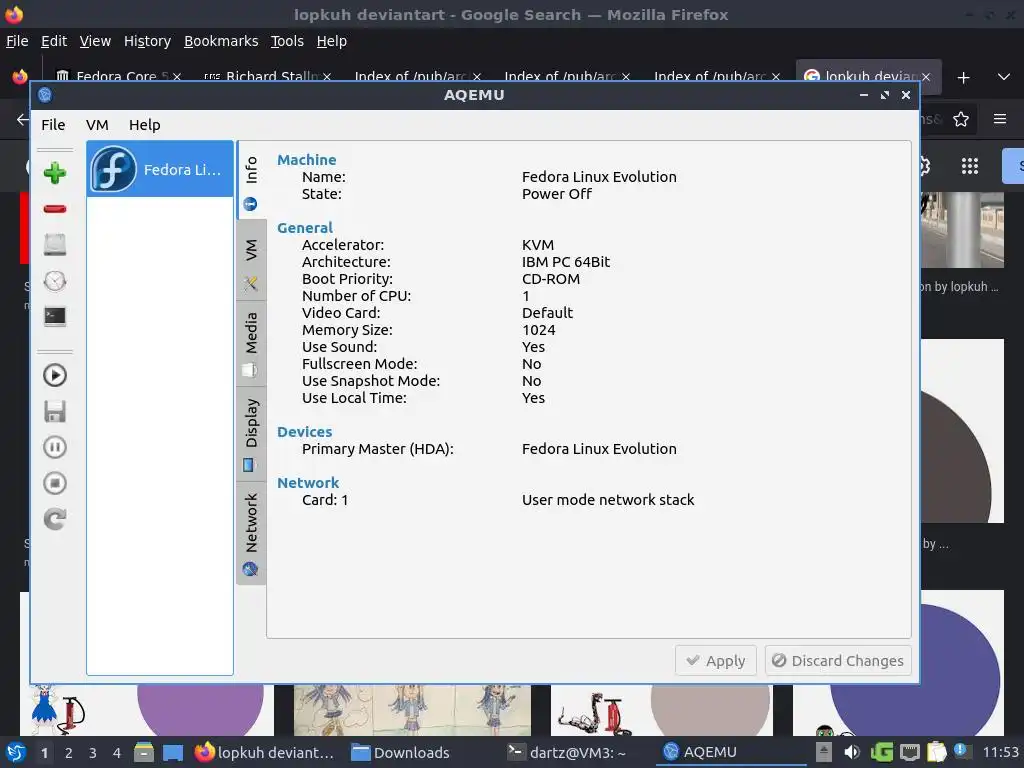Click Firefox View icon in the tab bar
The height and width of the screenshot is (768, 1024).
click(x=20, y=77)
